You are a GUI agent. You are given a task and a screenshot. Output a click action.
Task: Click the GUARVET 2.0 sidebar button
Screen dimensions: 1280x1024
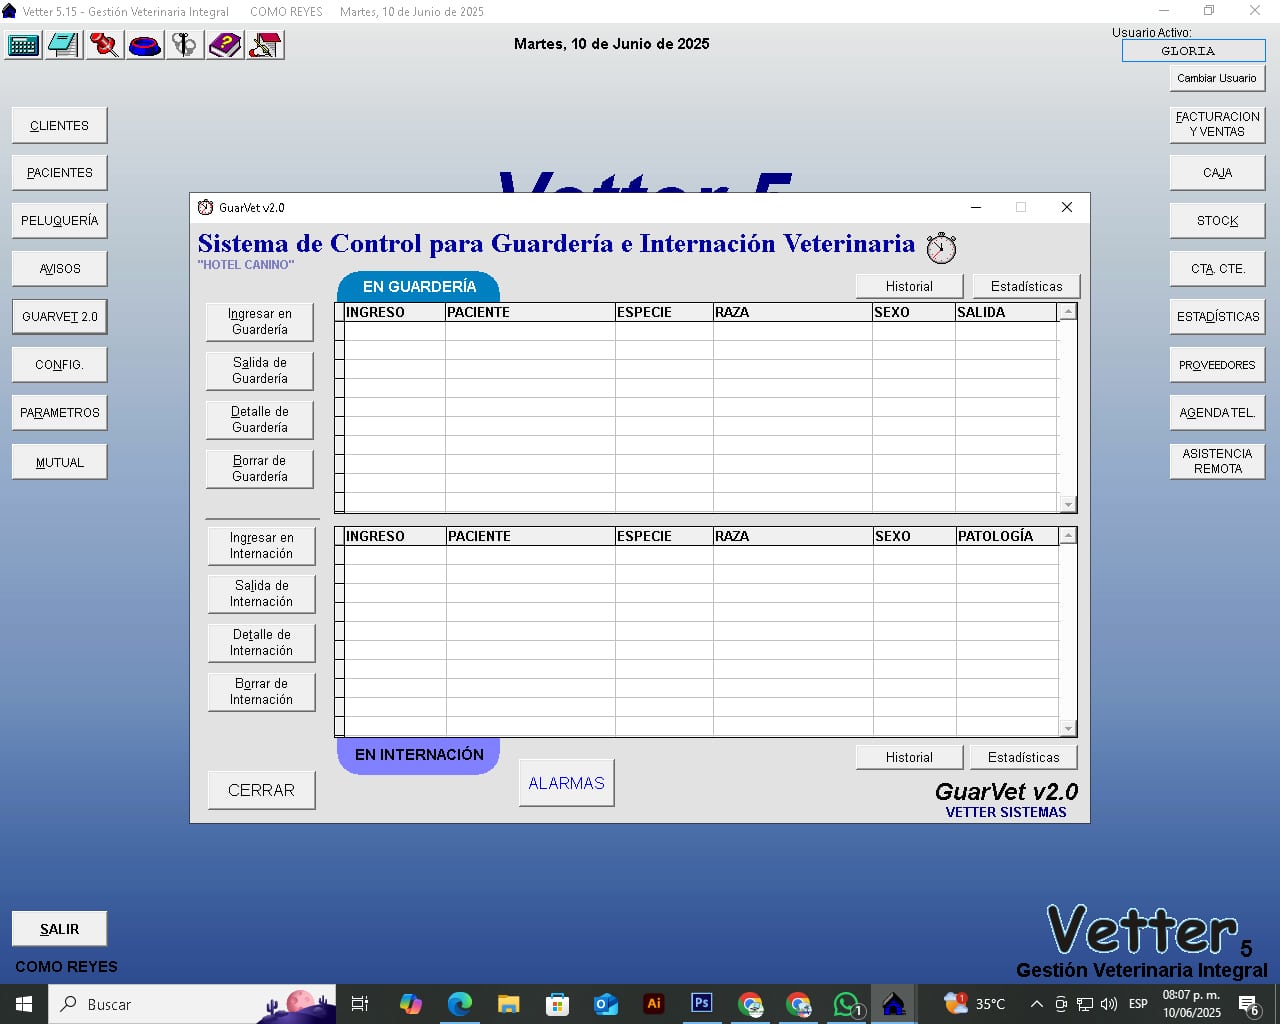click(x=60, y=317)
